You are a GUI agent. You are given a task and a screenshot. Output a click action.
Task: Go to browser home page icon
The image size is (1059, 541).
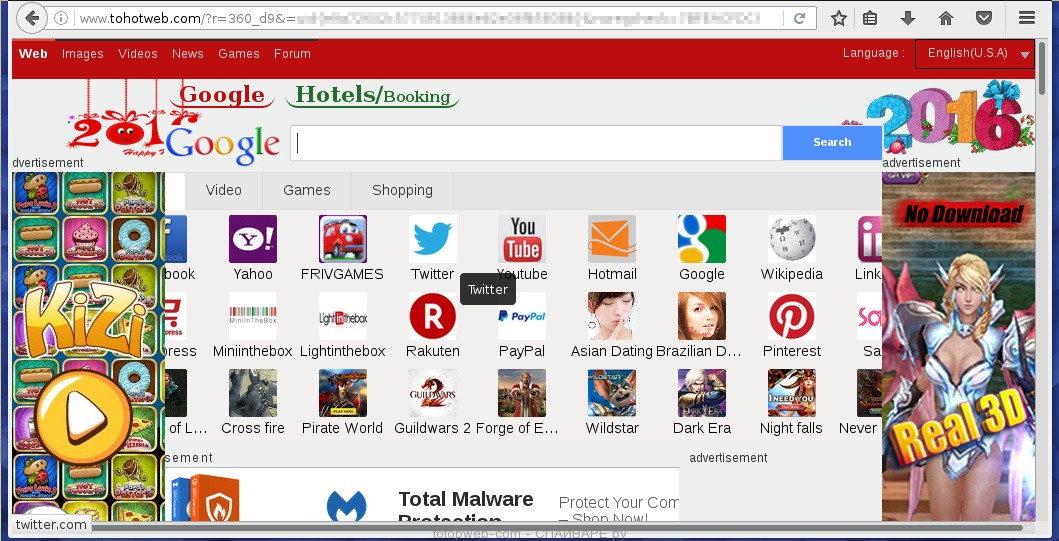click(946, 18)
